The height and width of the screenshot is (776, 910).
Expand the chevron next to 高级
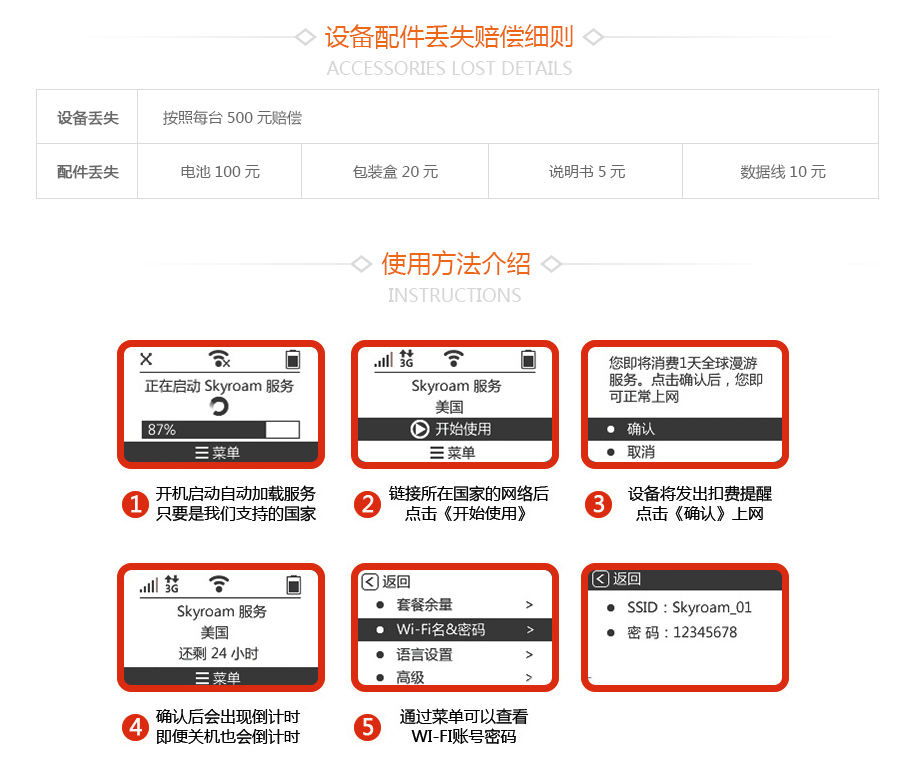coord(529,677)
